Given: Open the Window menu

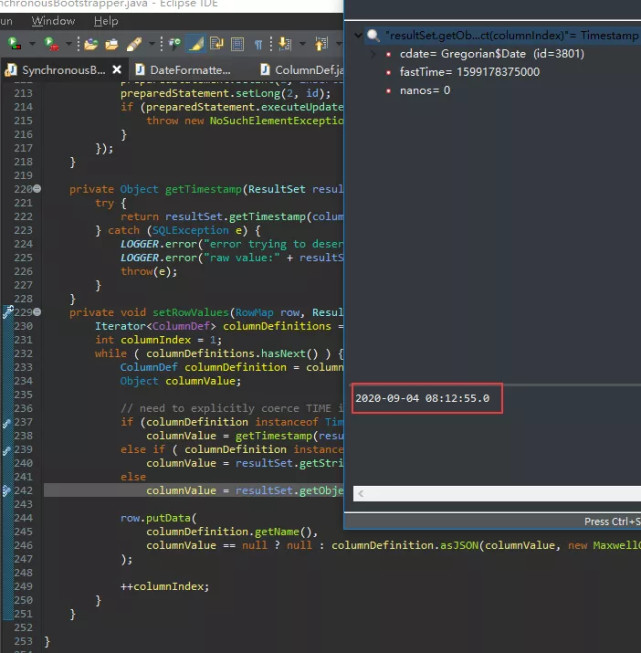Looking at the screenshot, I should tap(53, 20).
